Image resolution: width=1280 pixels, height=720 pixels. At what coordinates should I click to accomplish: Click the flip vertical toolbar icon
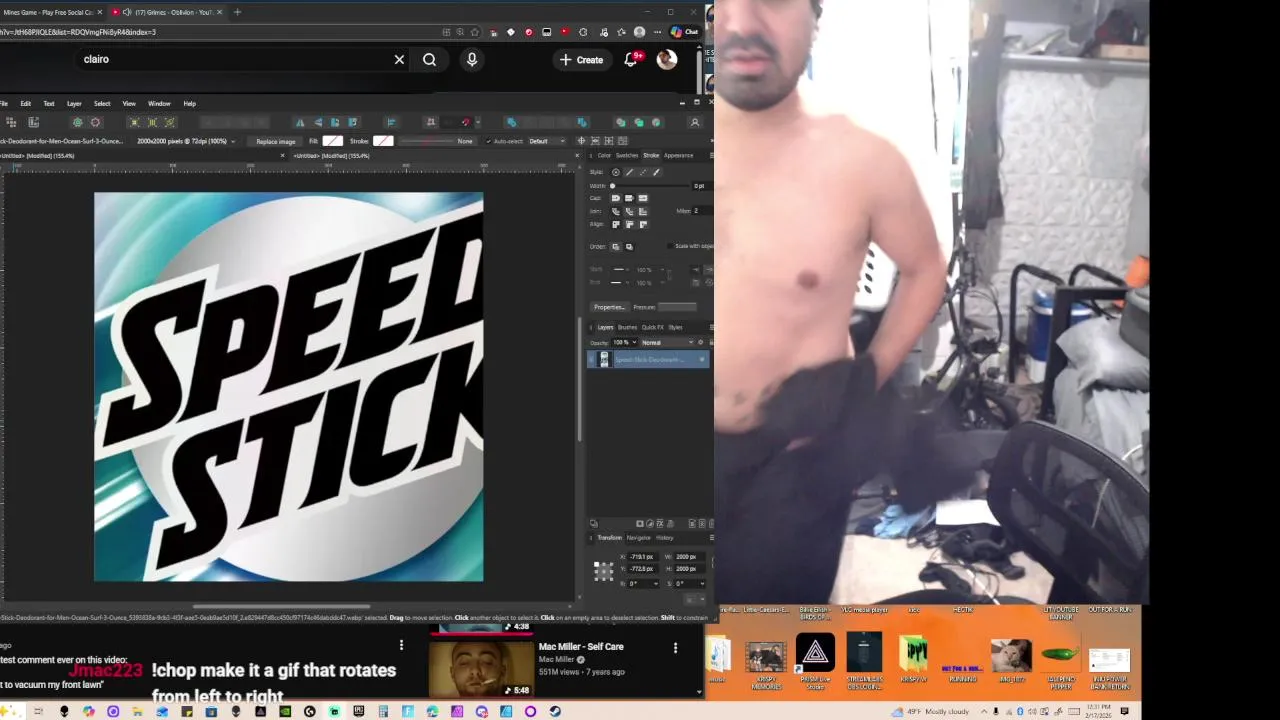coord(318,122)
